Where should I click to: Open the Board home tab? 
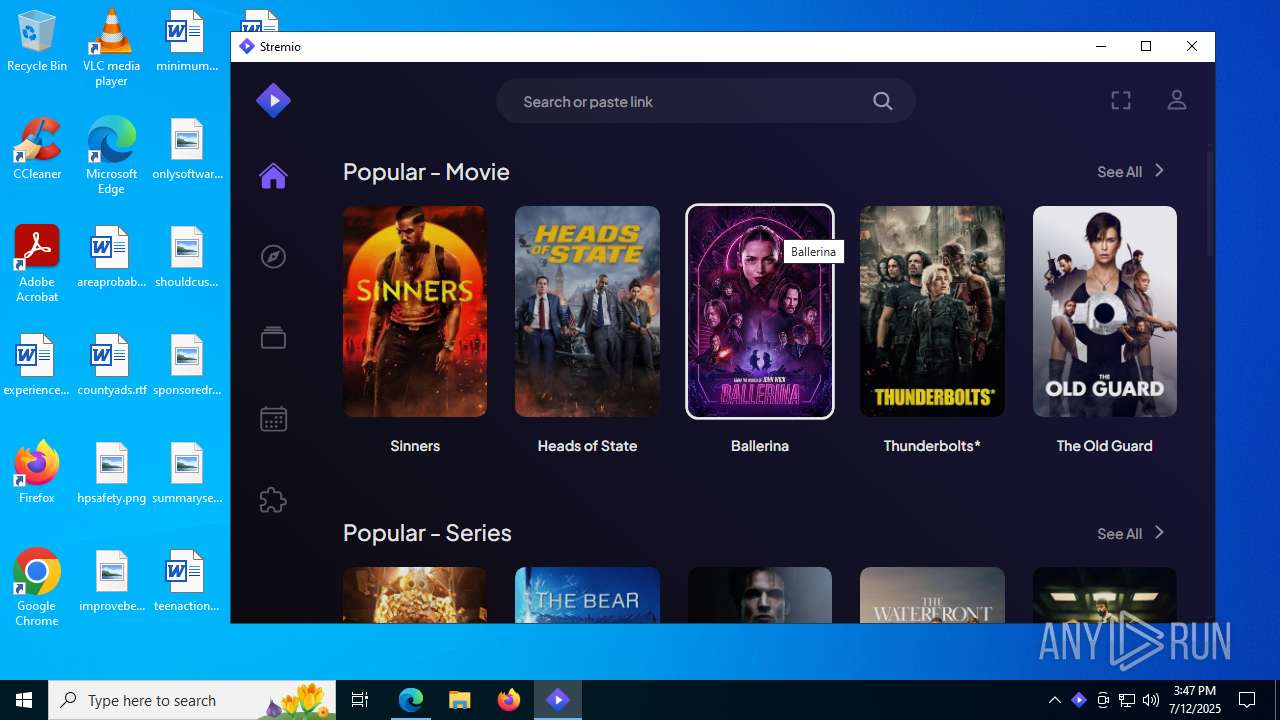coord(273,176)
